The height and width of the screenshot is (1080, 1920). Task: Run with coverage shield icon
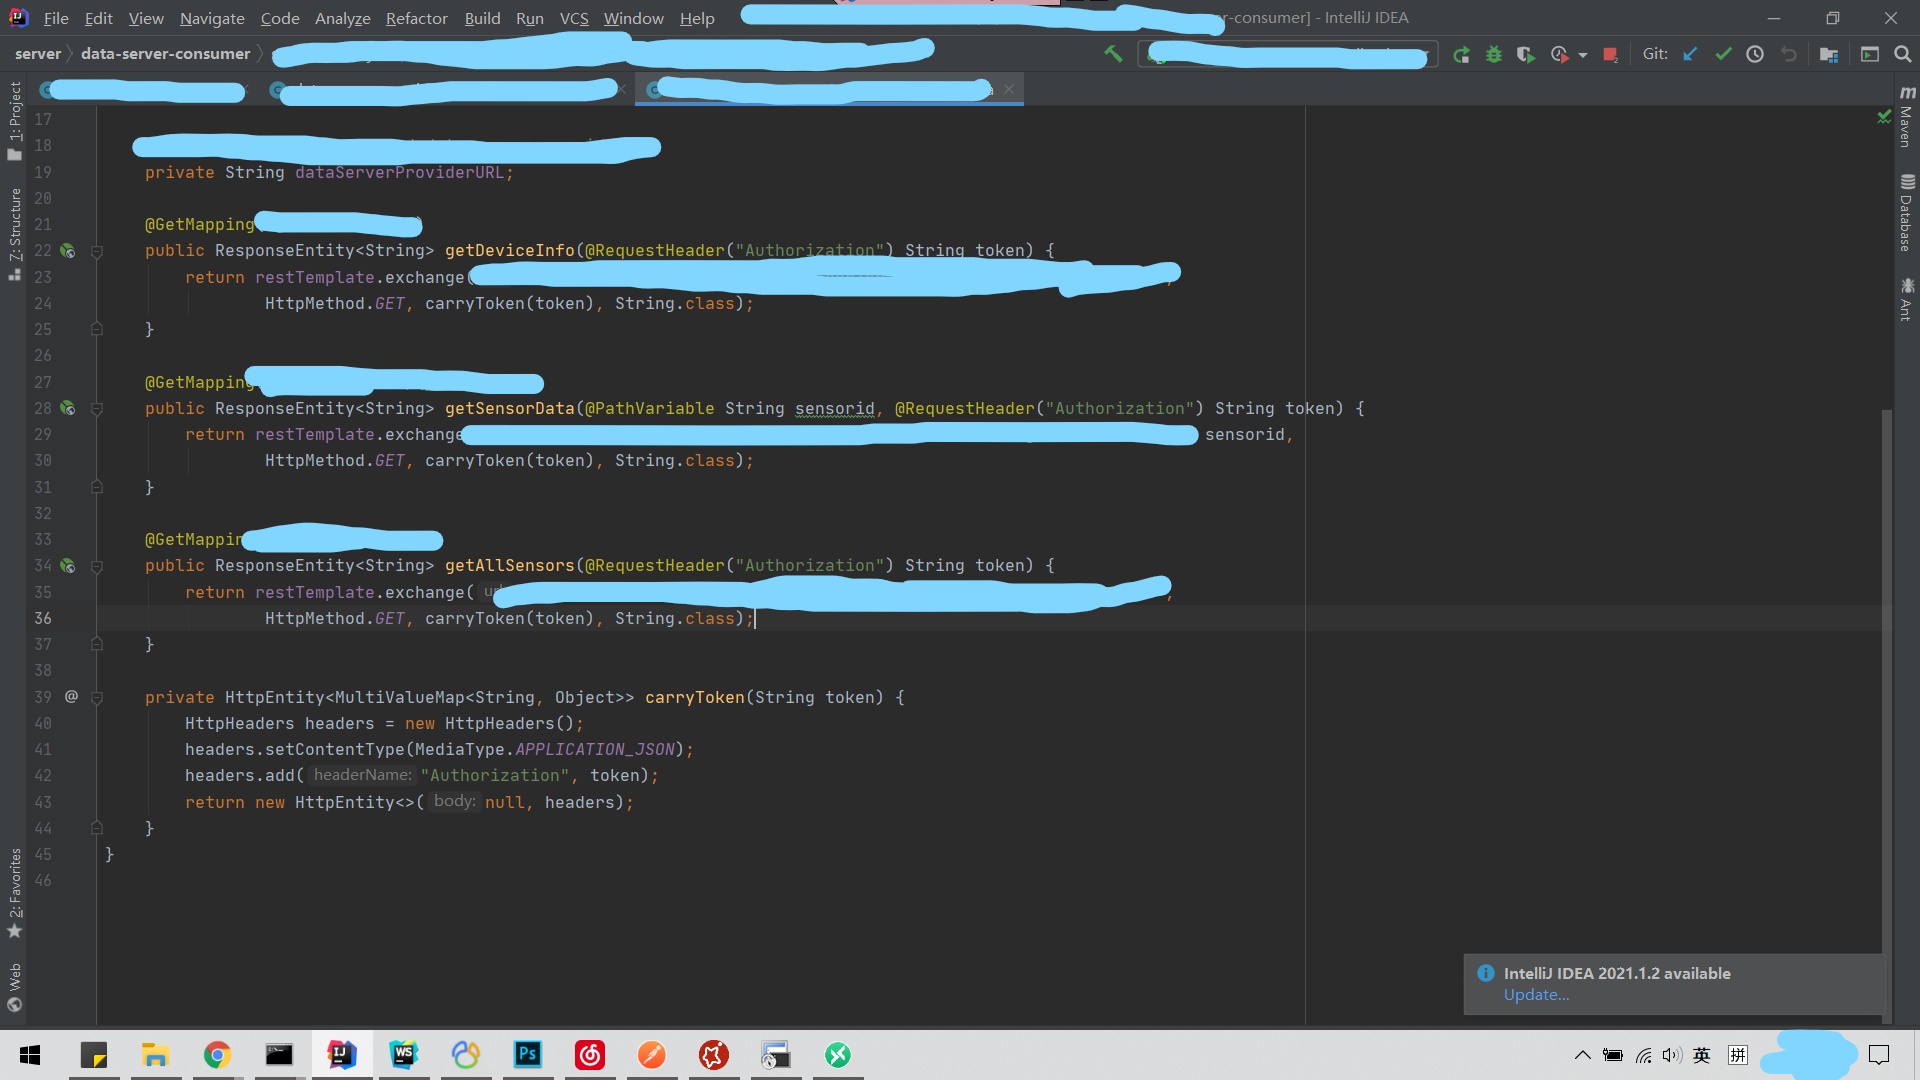pyautogui.click(x=1525, y=55)
